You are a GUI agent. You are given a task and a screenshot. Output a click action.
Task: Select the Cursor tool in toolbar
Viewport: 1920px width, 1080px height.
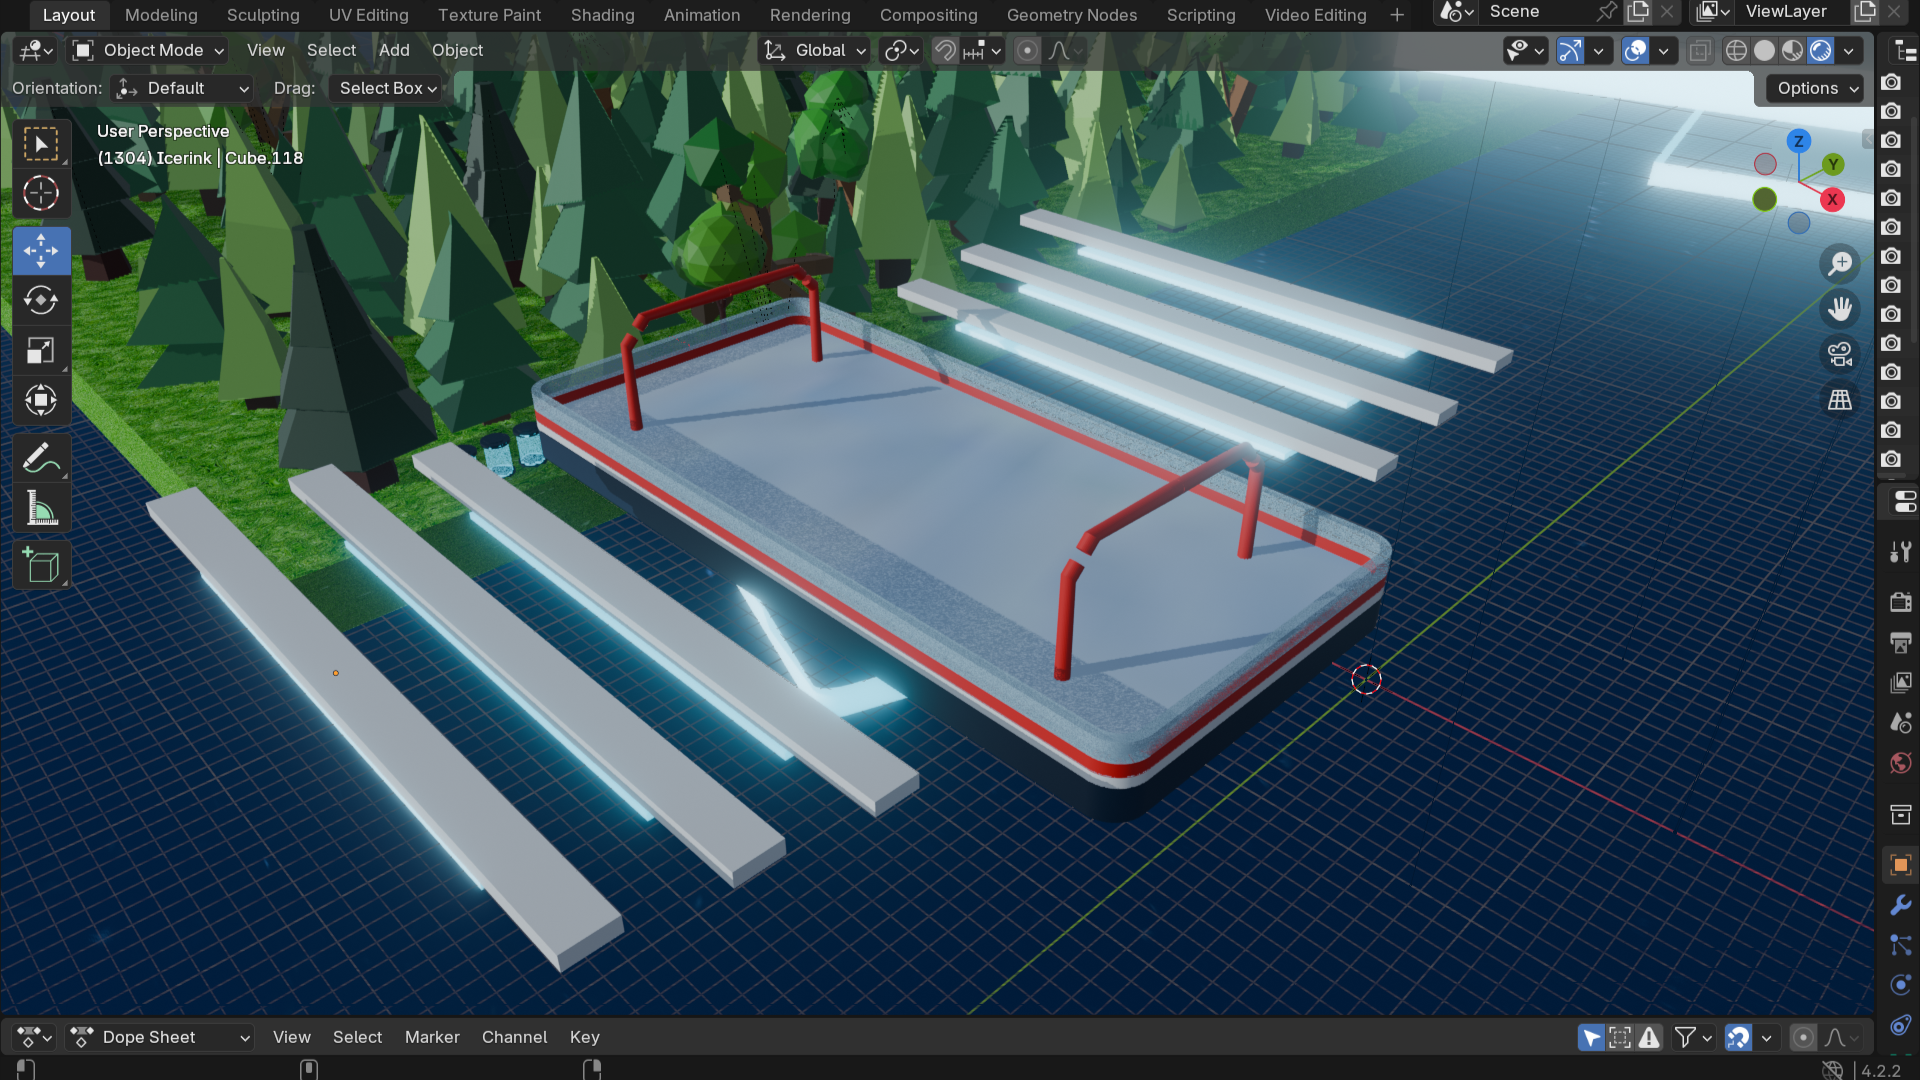click(x=41, y=194)
